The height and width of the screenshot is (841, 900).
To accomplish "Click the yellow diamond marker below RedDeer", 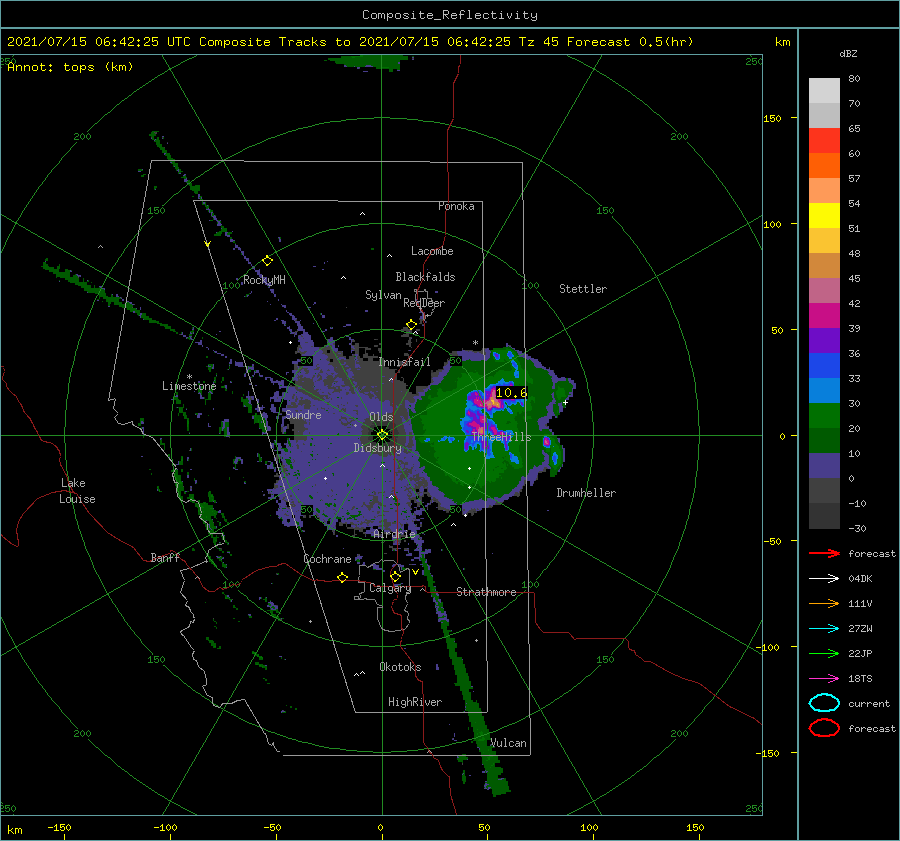I will [412, 325].
